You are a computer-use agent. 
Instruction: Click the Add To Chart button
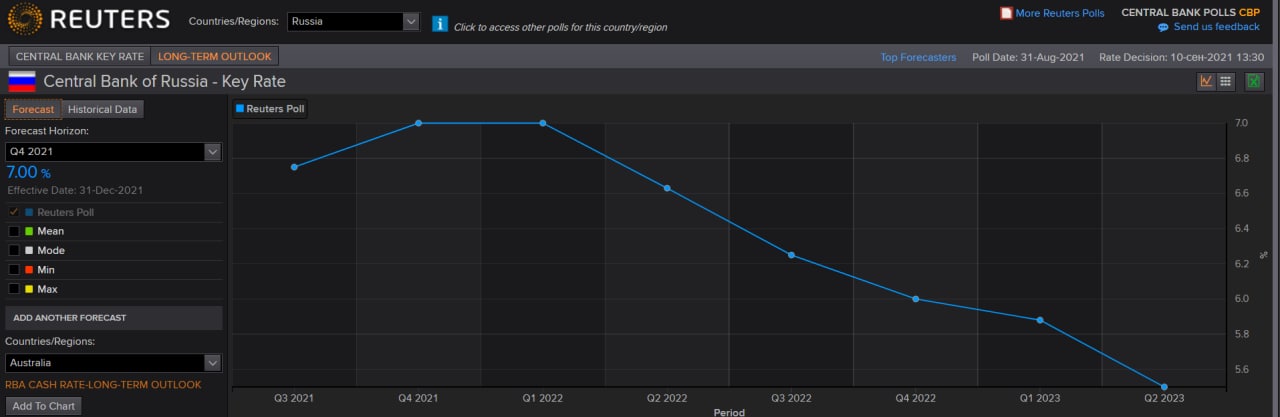tap(43, 406)
